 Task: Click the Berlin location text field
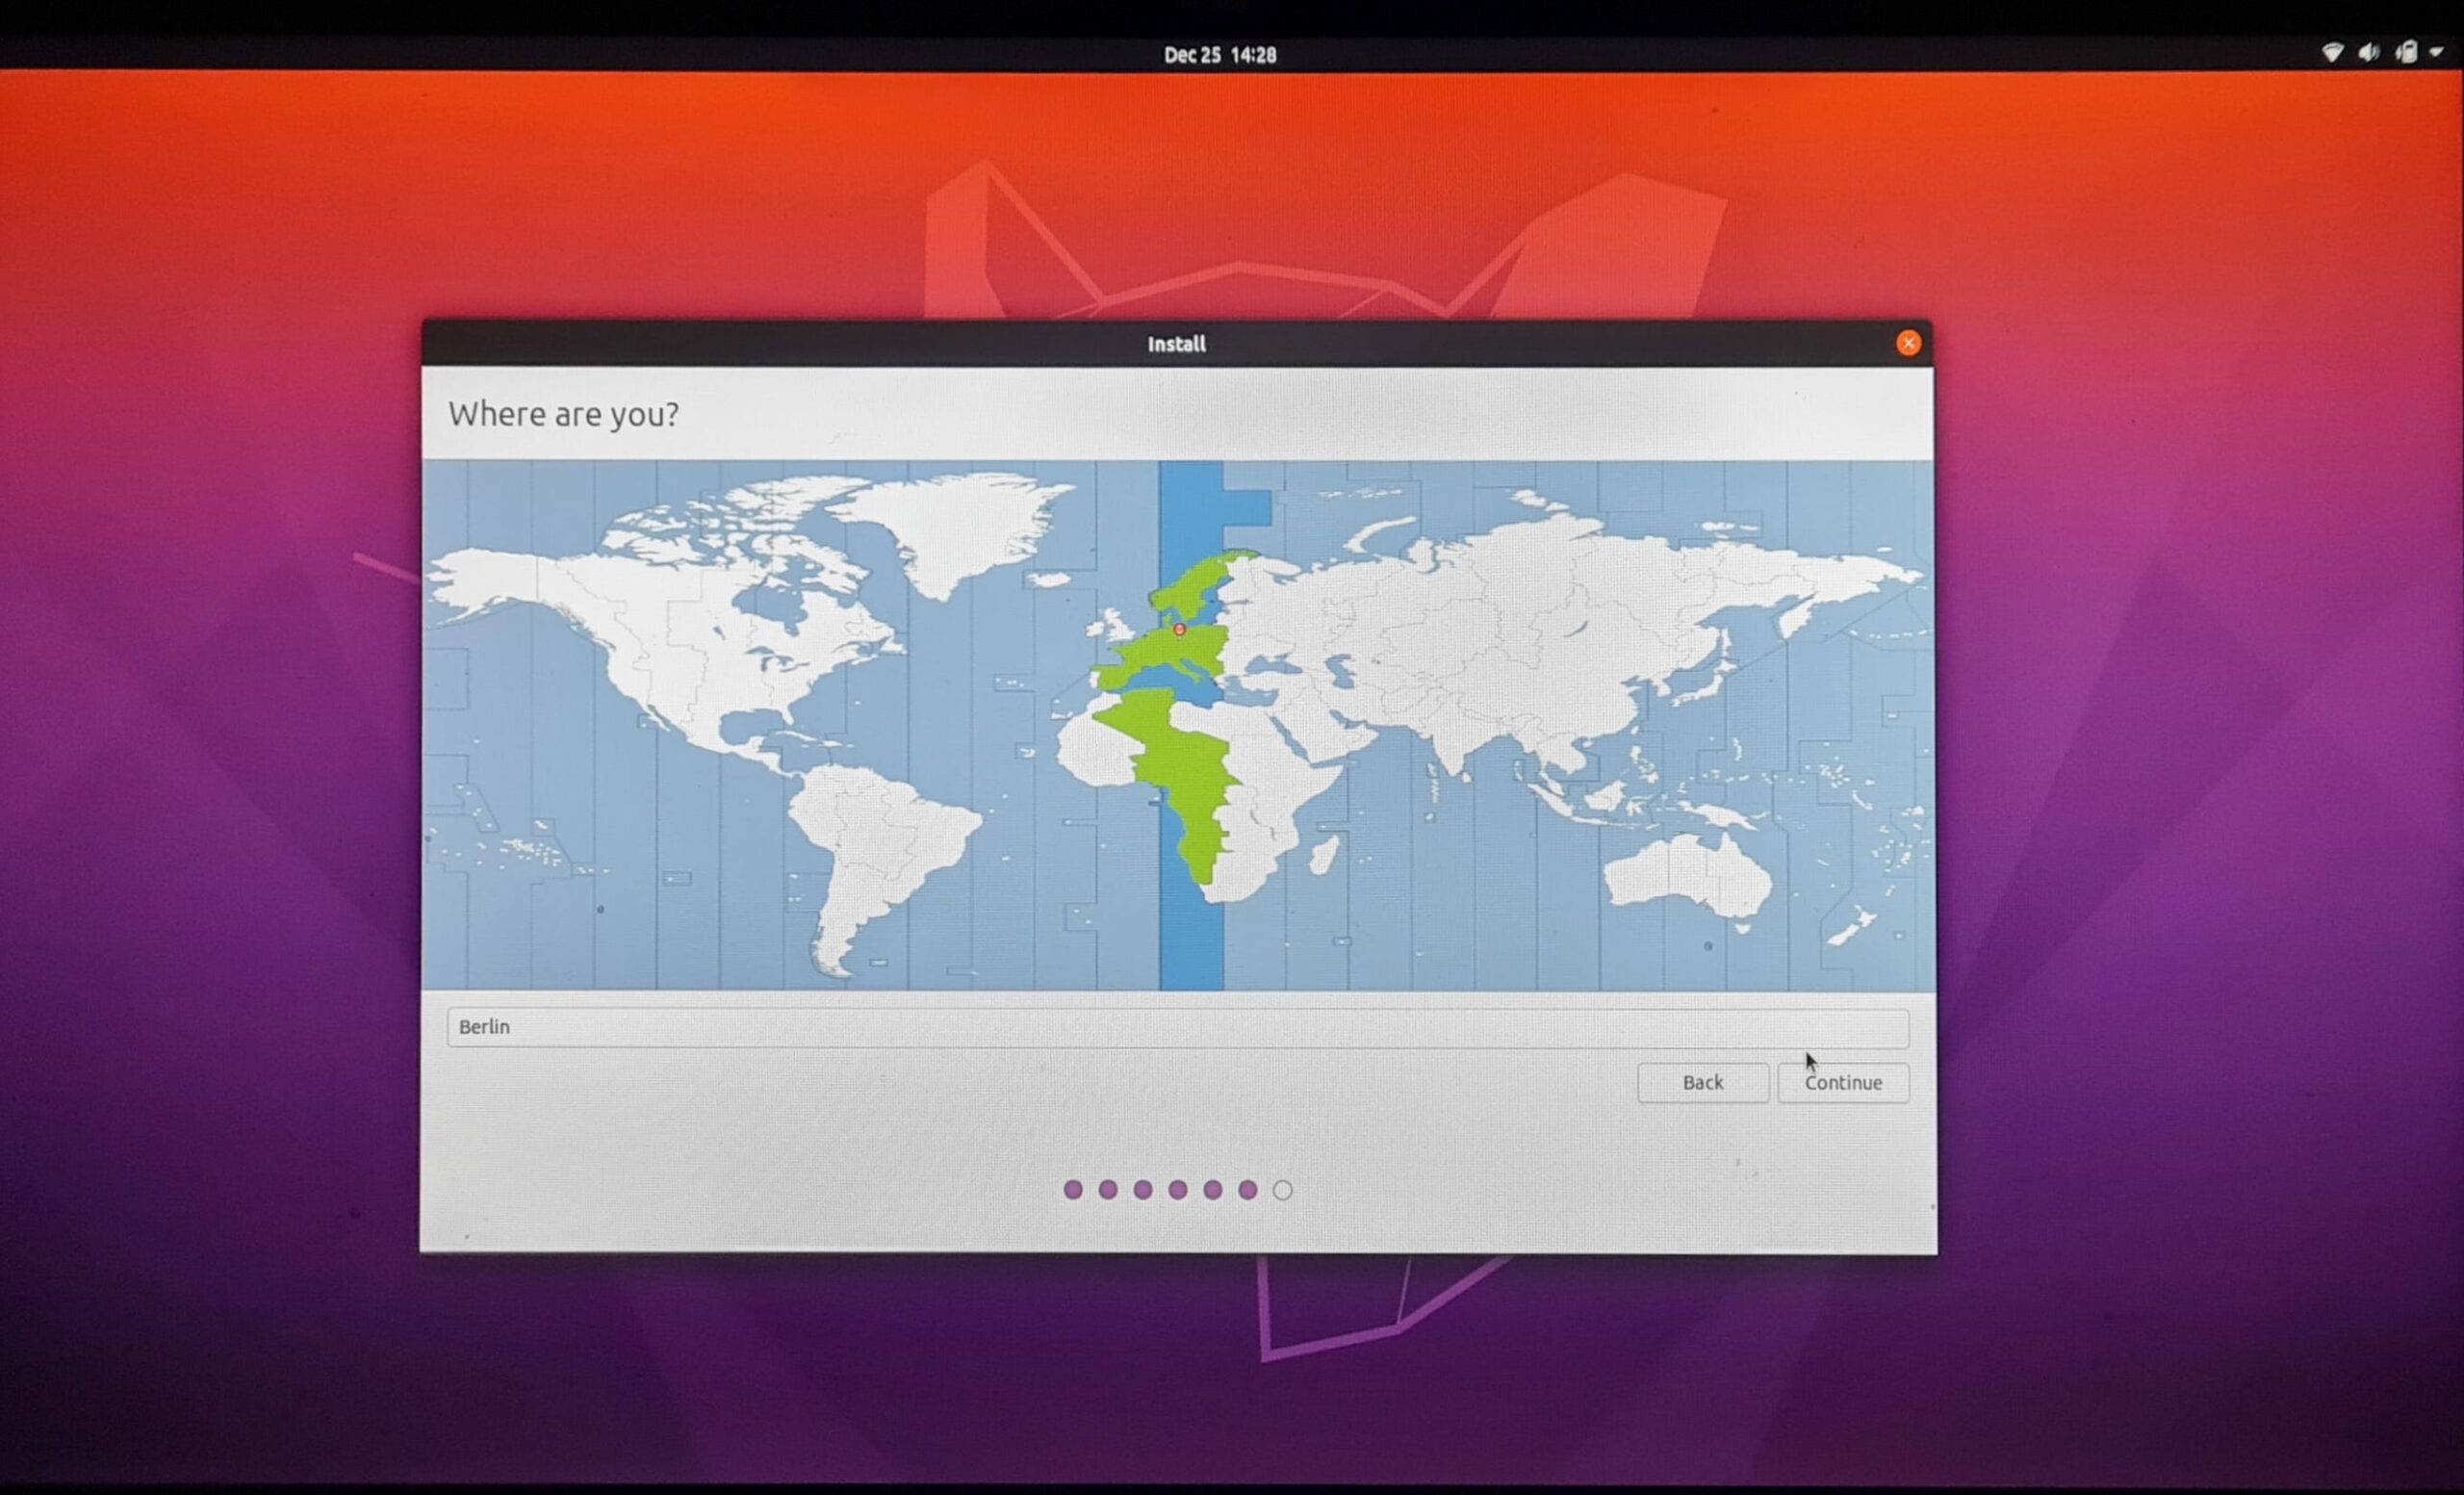1176,1027
